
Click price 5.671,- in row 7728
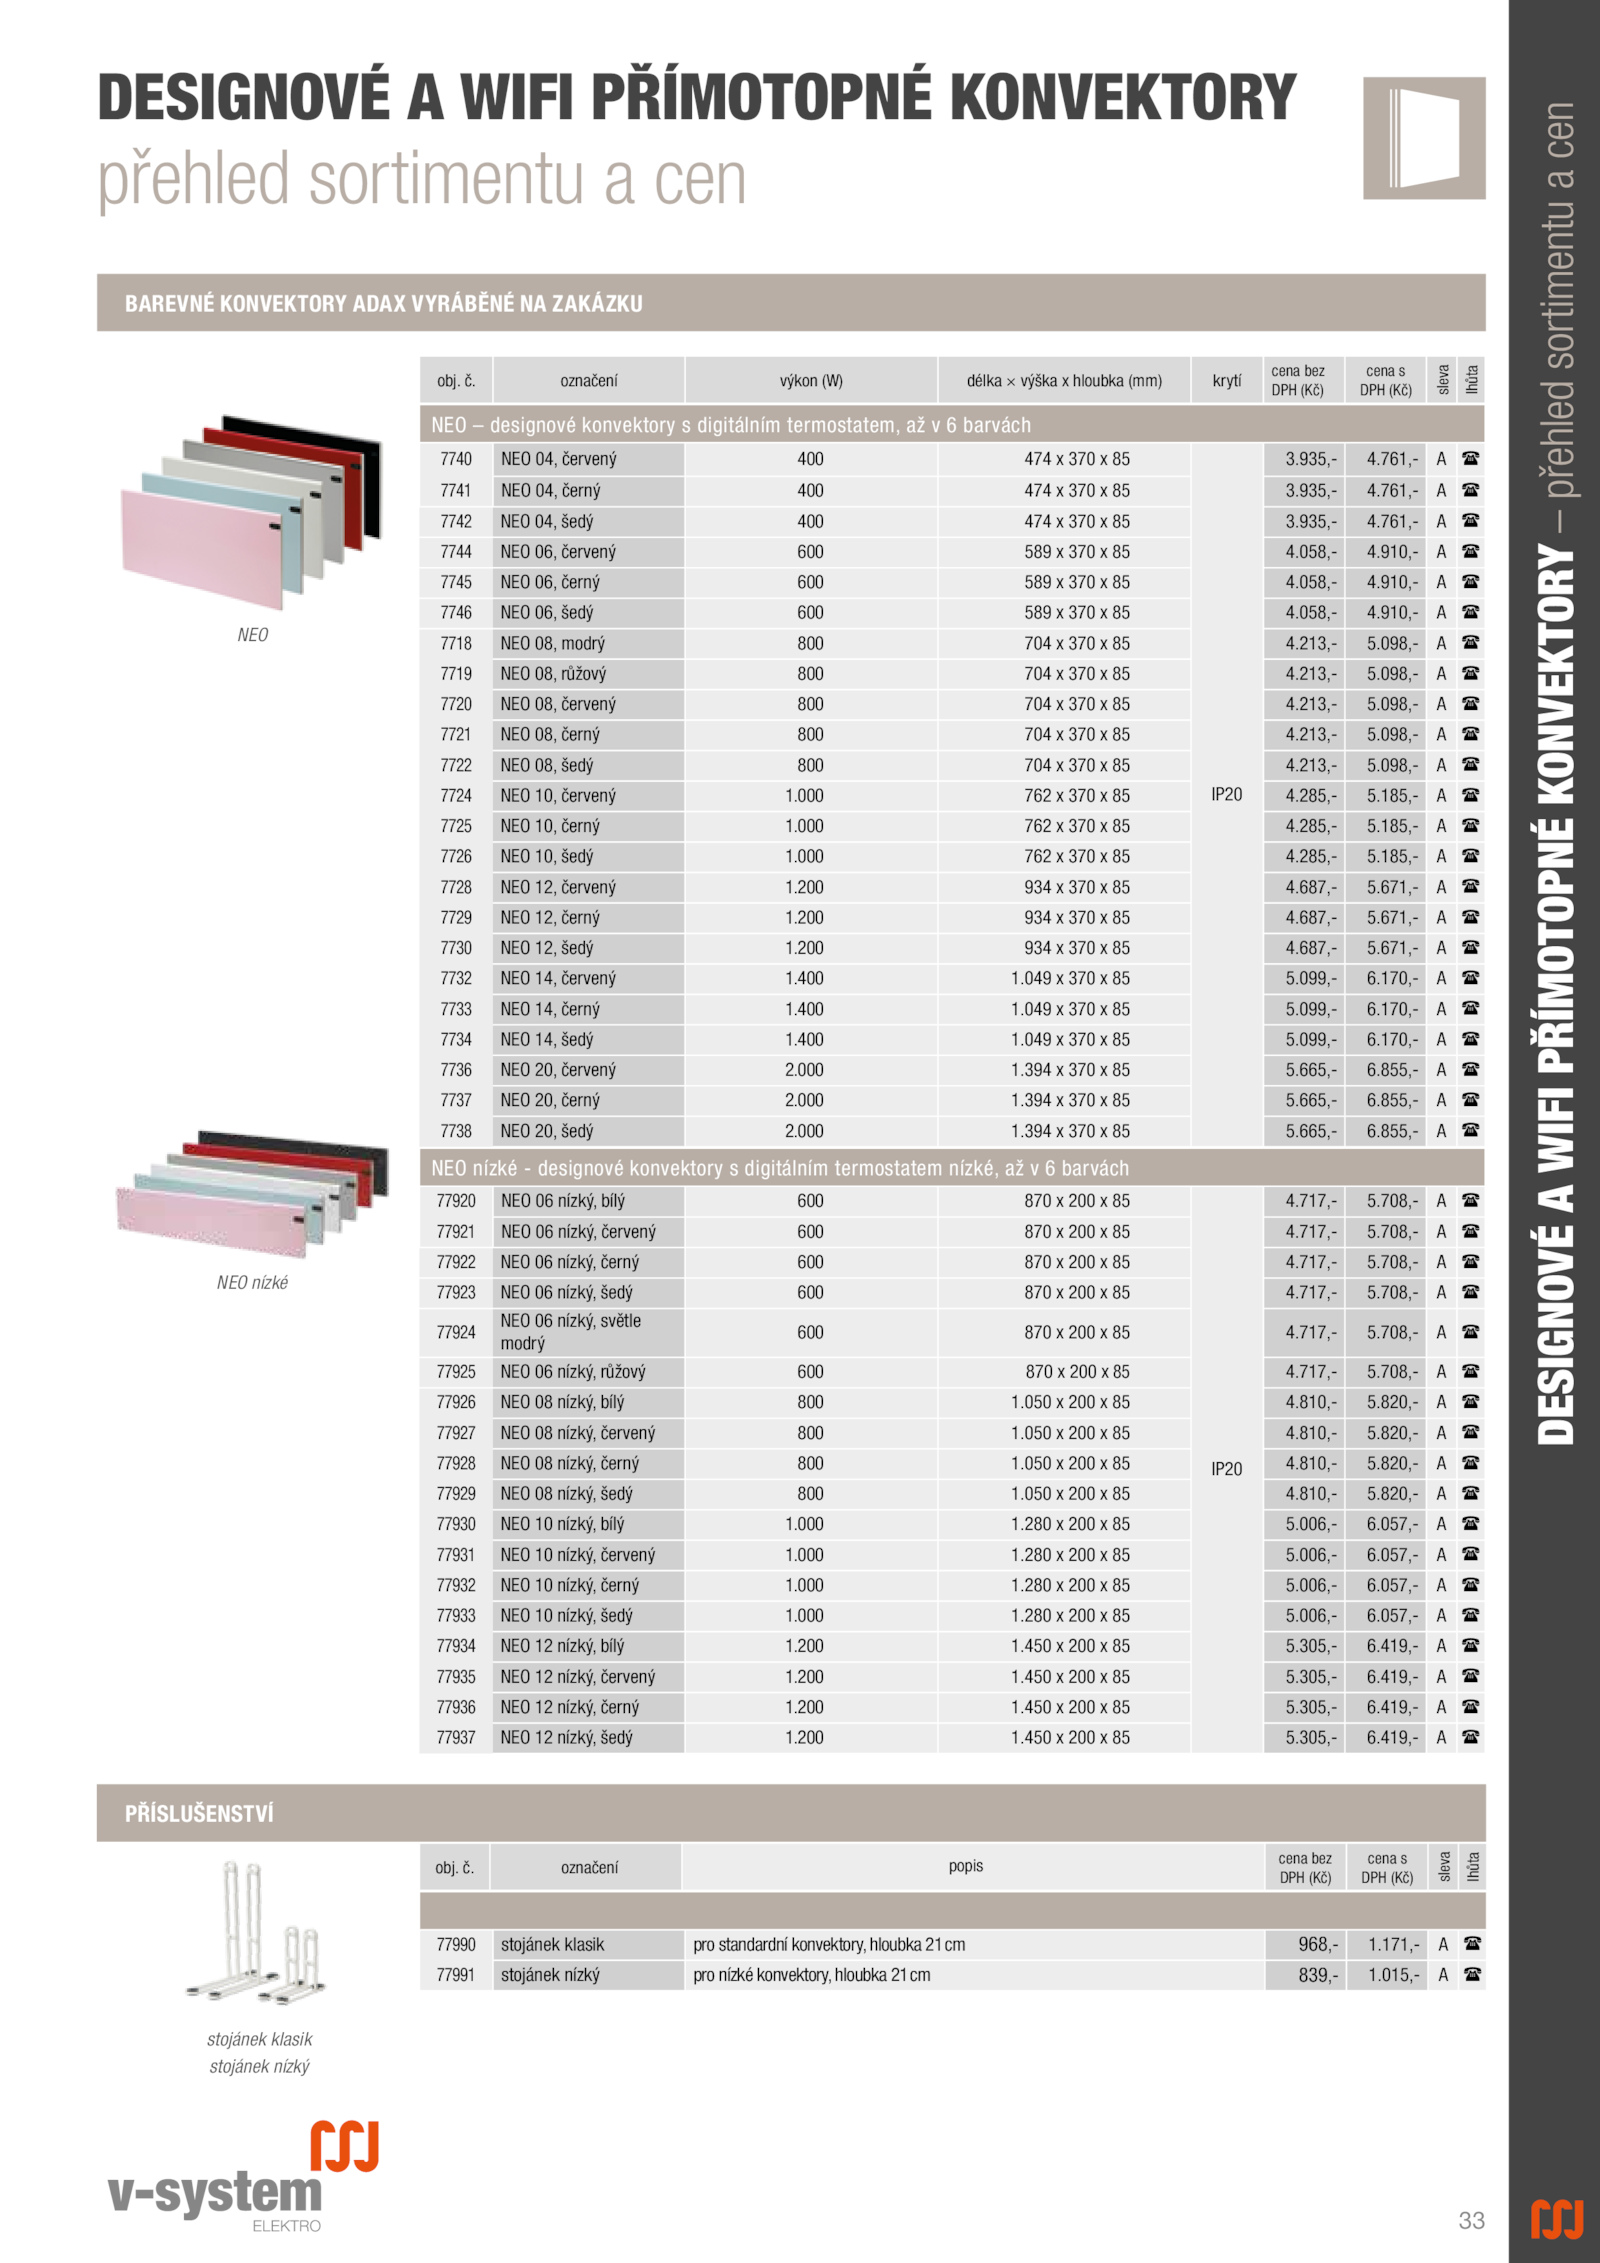coord(1393,886)
